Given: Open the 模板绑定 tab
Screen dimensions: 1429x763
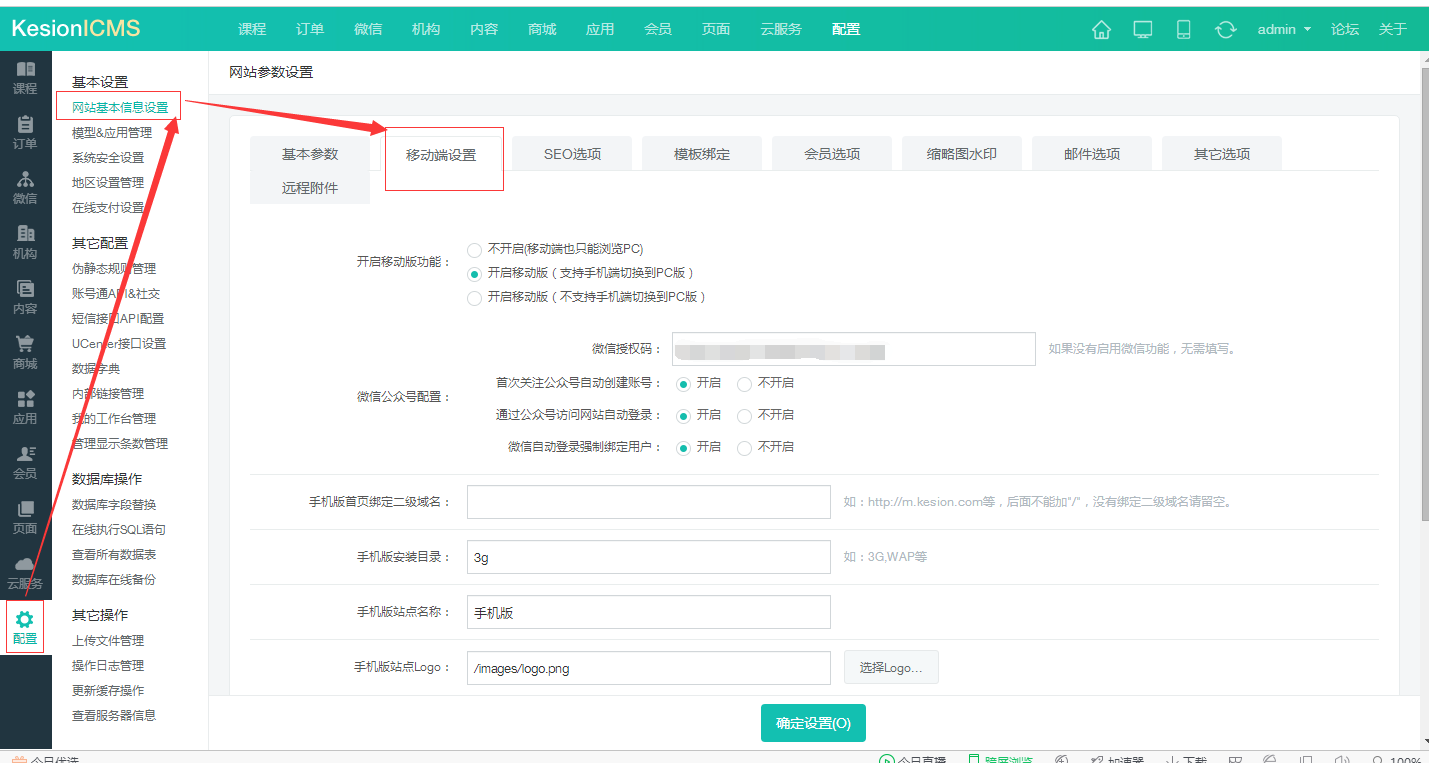Looking at the screenshot, I should [x=701, y=153].
